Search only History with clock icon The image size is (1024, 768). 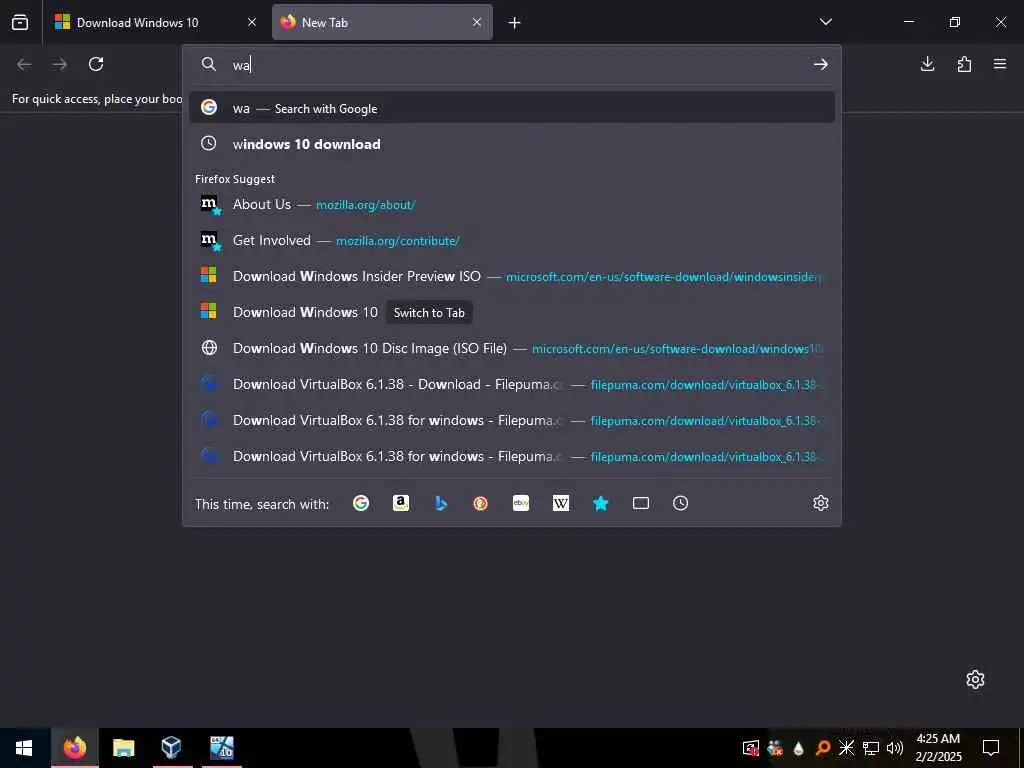pos(680,503)
